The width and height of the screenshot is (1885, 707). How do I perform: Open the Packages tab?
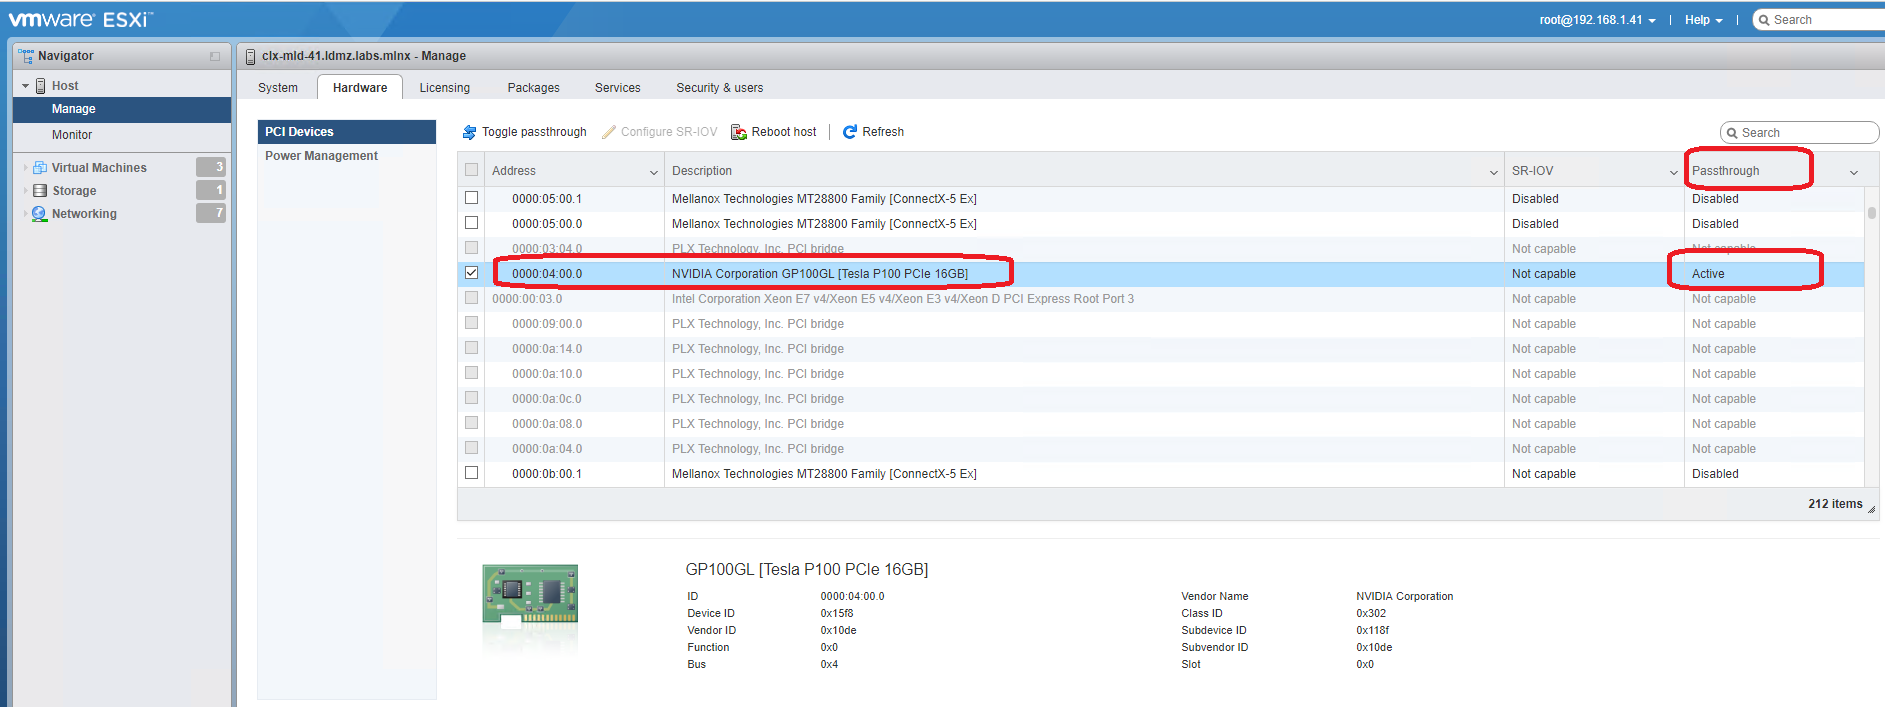click(x=533, y=88)
